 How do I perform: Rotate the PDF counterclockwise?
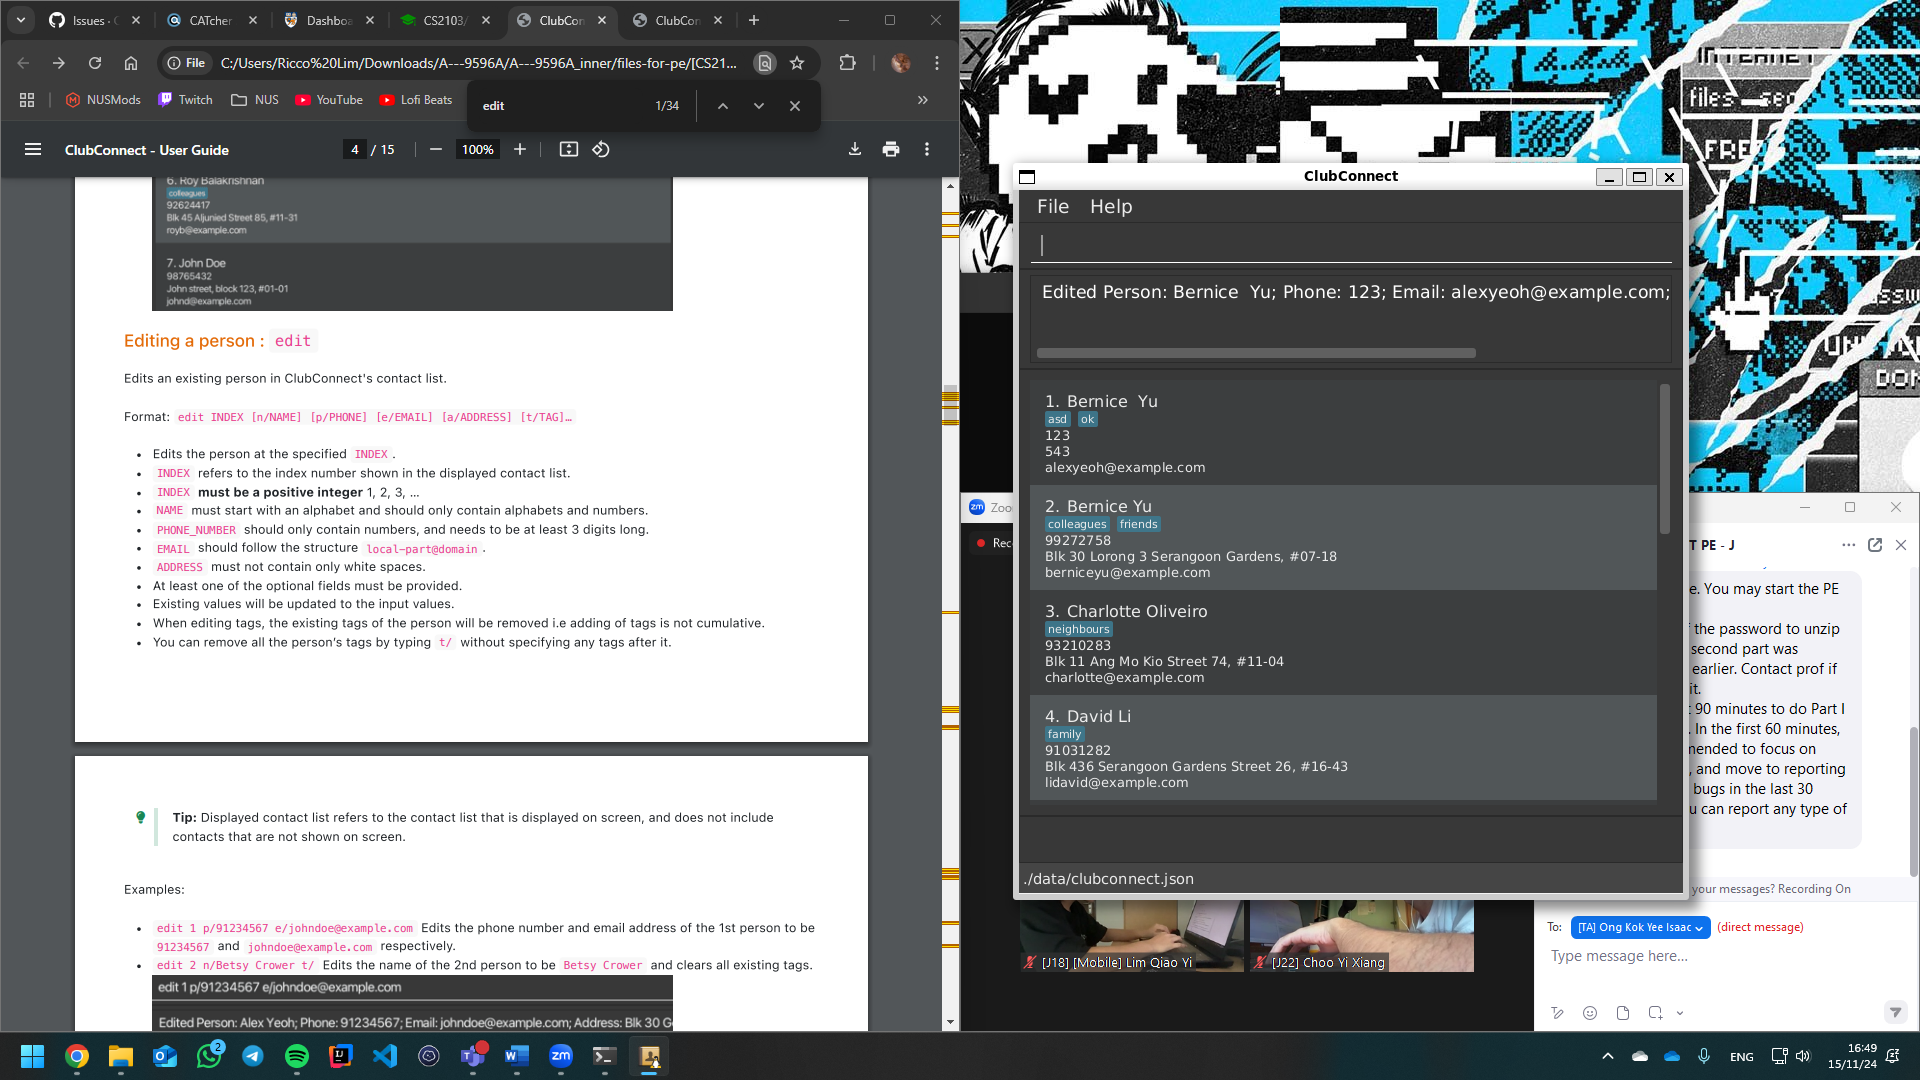point(600,149)
